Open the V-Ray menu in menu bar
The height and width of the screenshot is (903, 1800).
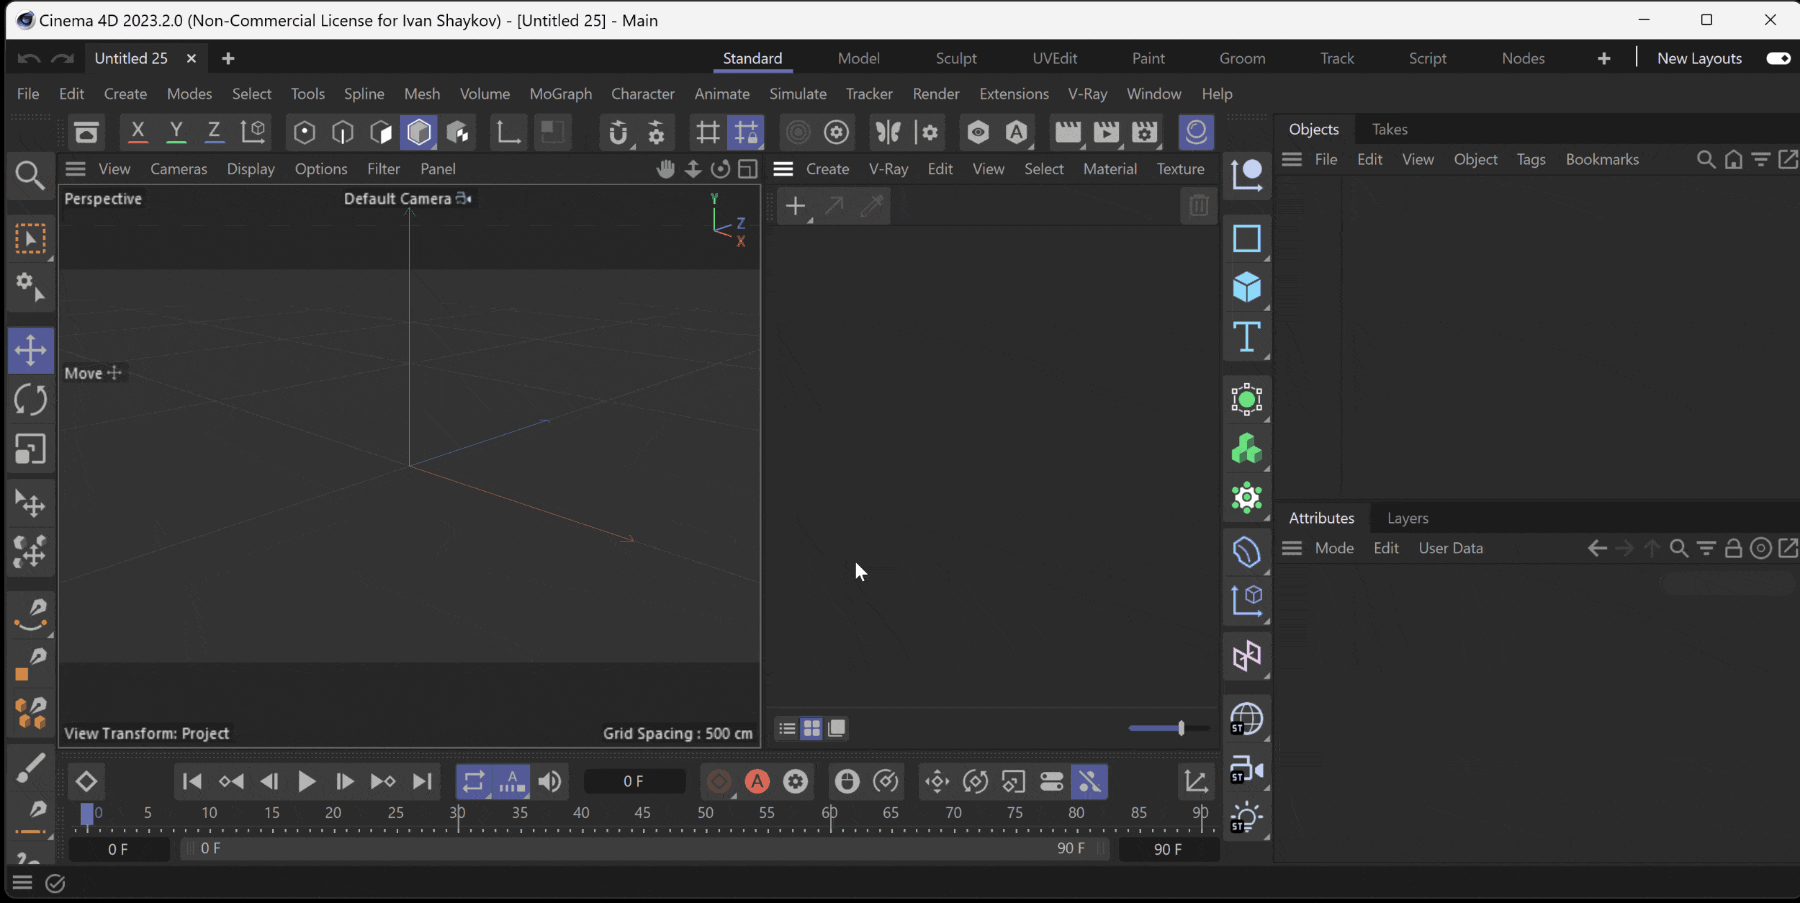[1087, 93]
